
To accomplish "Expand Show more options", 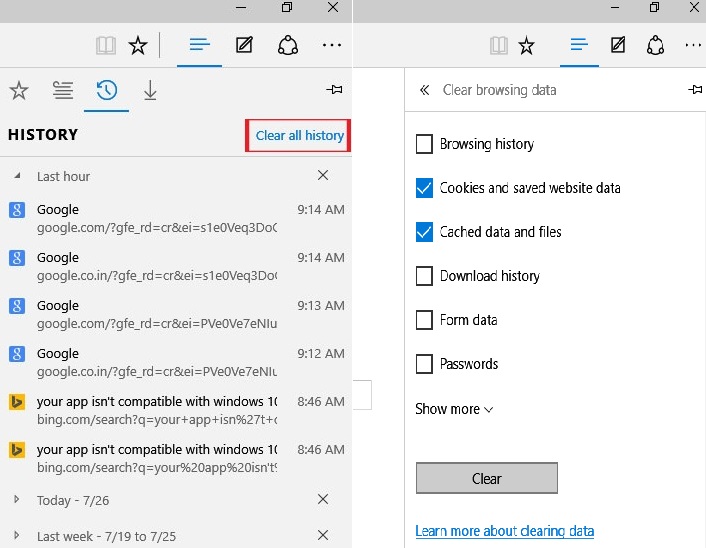I will coord(454,409).
